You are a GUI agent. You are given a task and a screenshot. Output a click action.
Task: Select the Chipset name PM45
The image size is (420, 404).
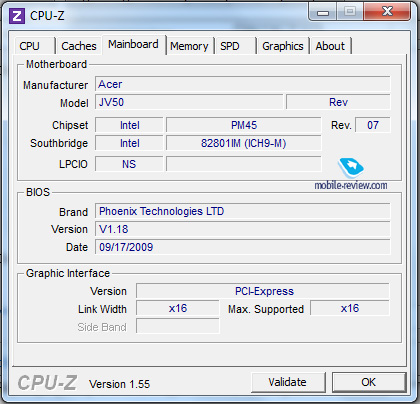tap(244, 125)
